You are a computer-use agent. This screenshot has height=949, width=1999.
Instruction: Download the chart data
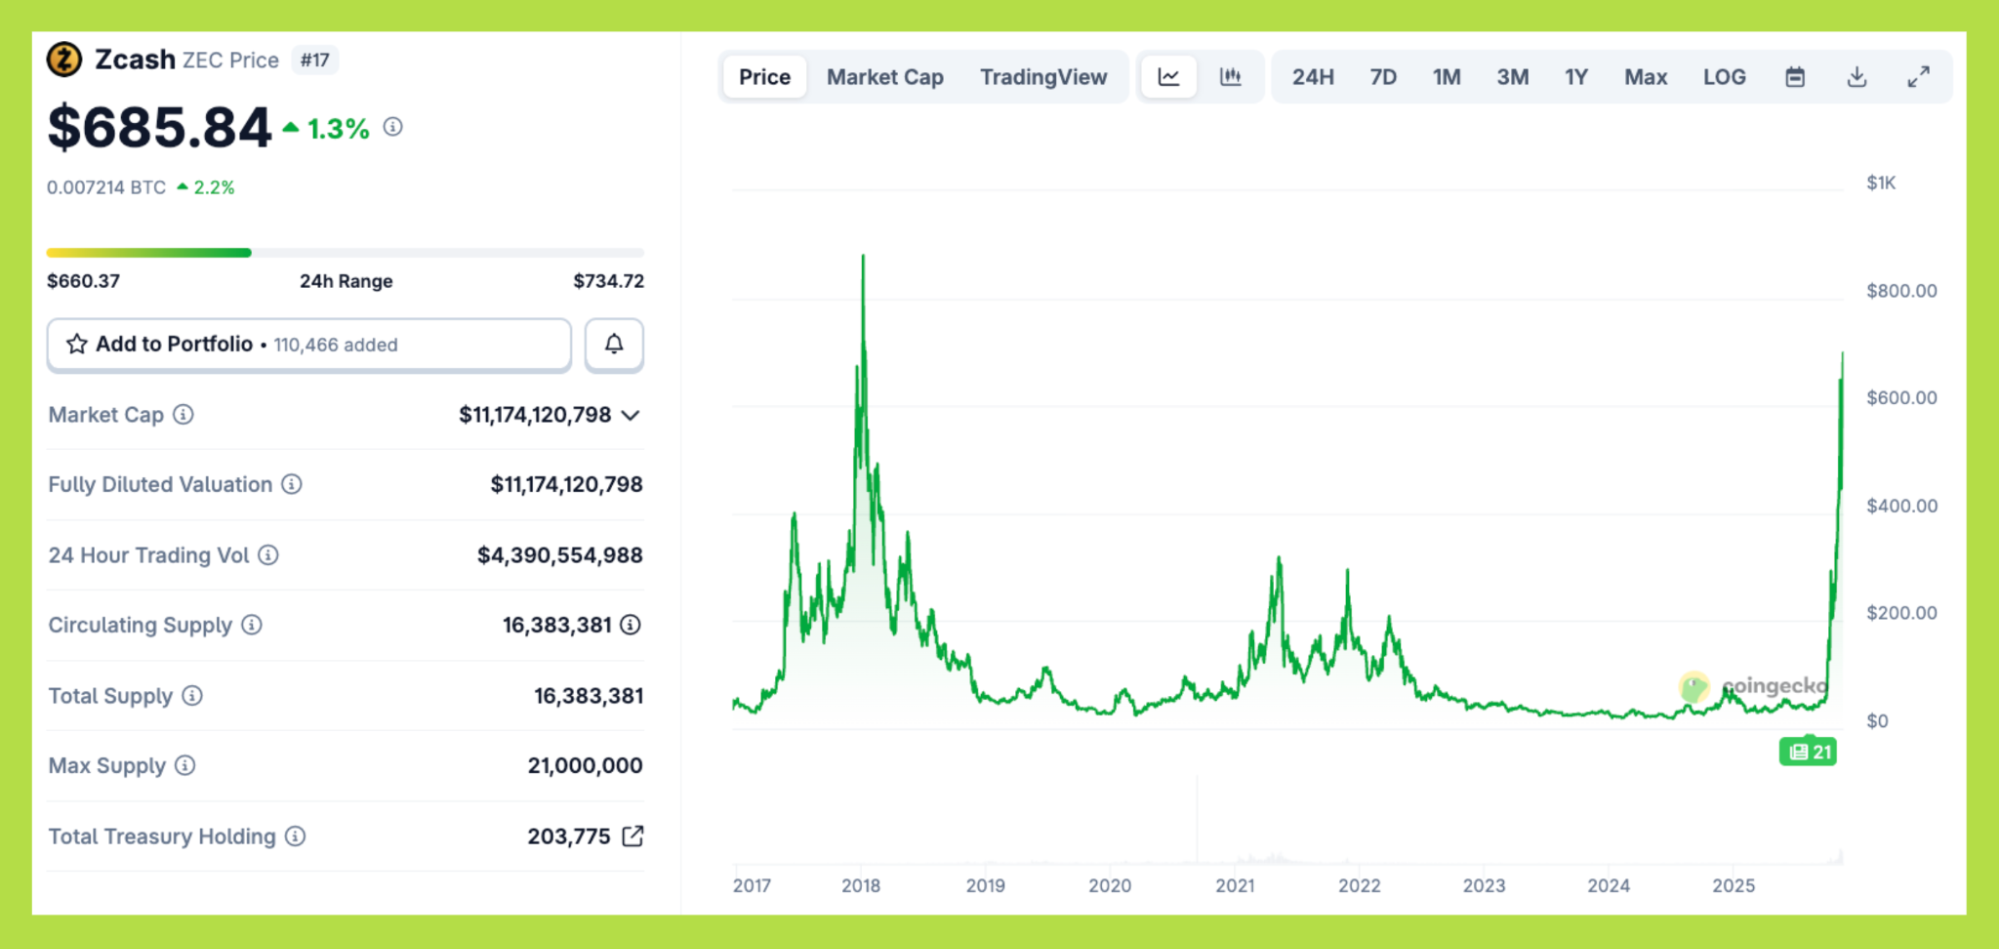tap(1856, 77)
